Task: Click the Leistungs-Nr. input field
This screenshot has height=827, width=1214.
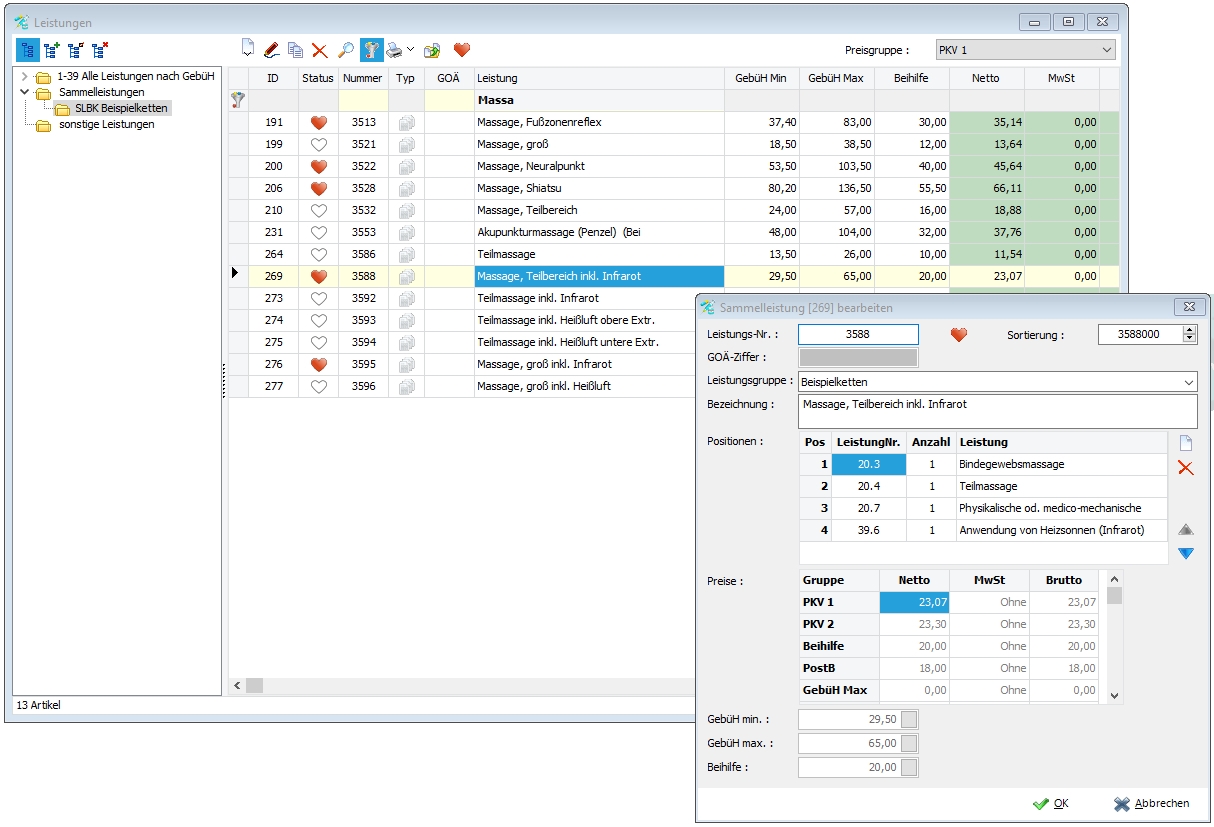Action: [857, 335]
